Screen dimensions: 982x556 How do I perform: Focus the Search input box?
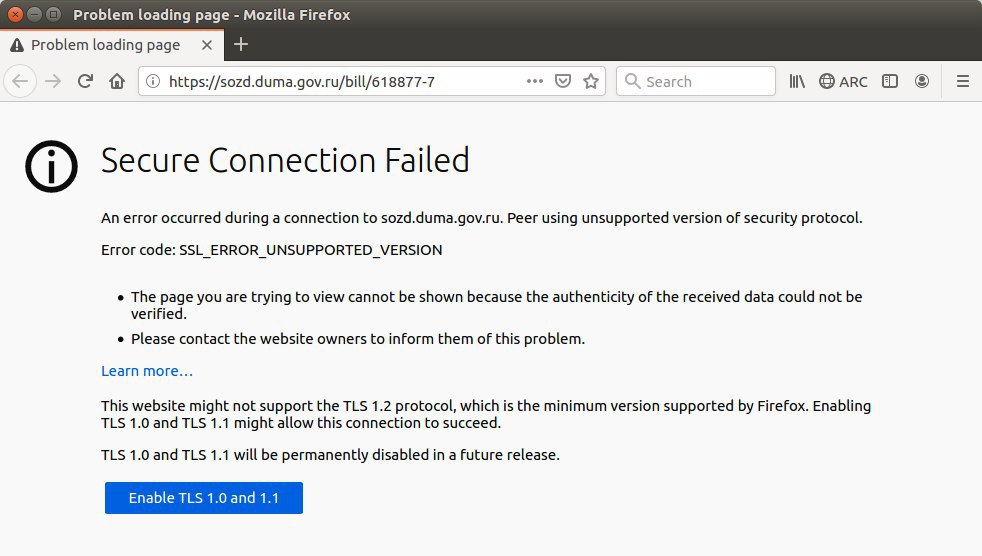coord(696,81)
